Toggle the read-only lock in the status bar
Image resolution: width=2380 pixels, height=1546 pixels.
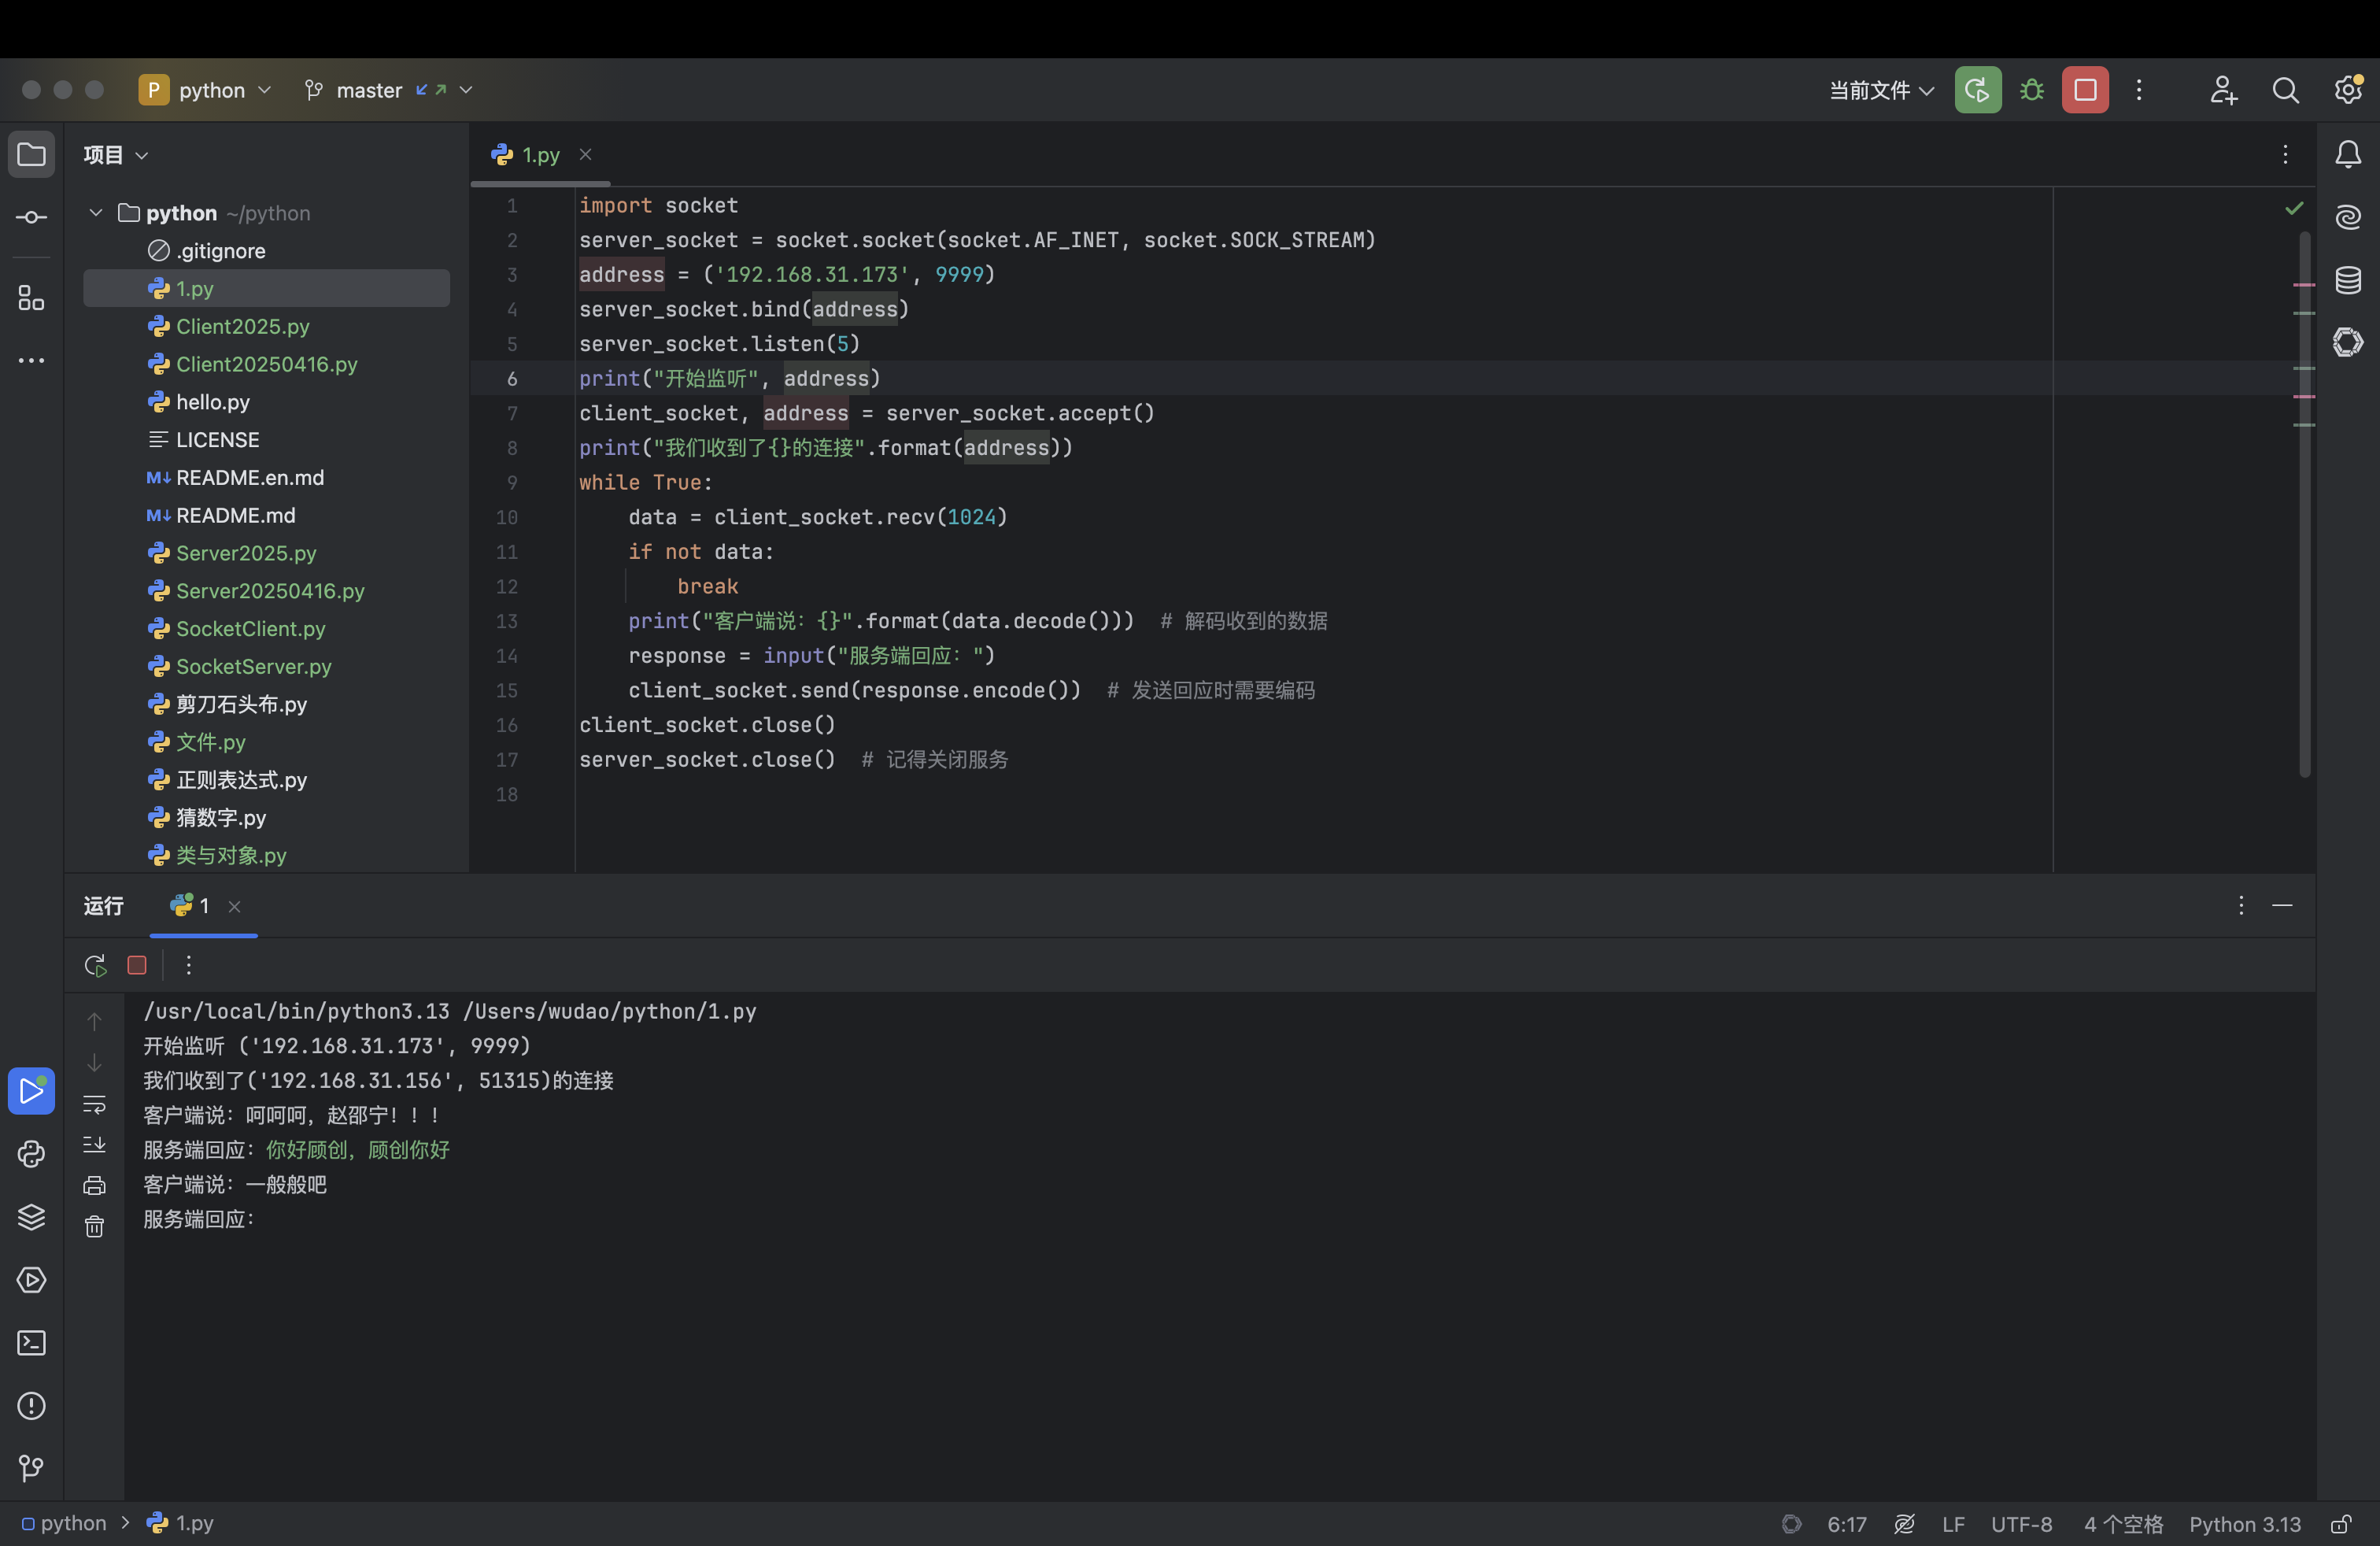pyautogui.click(x=2341, y=1524)
